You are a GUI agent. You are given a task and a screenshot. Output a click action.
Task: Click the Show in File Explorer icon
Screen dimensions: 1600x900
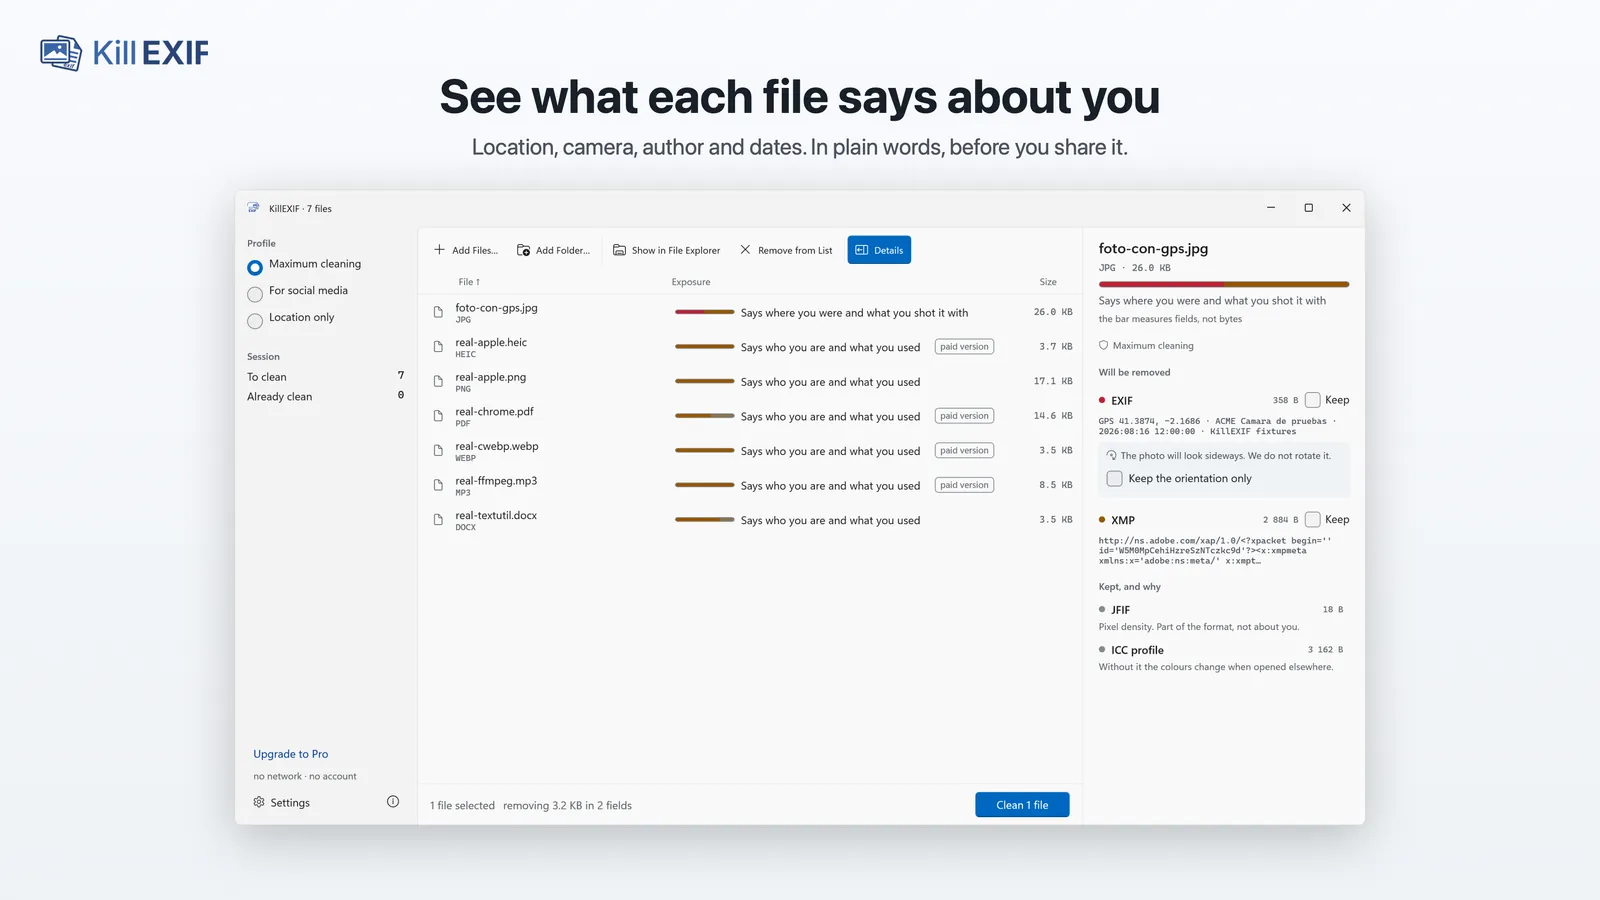[619, 250]
